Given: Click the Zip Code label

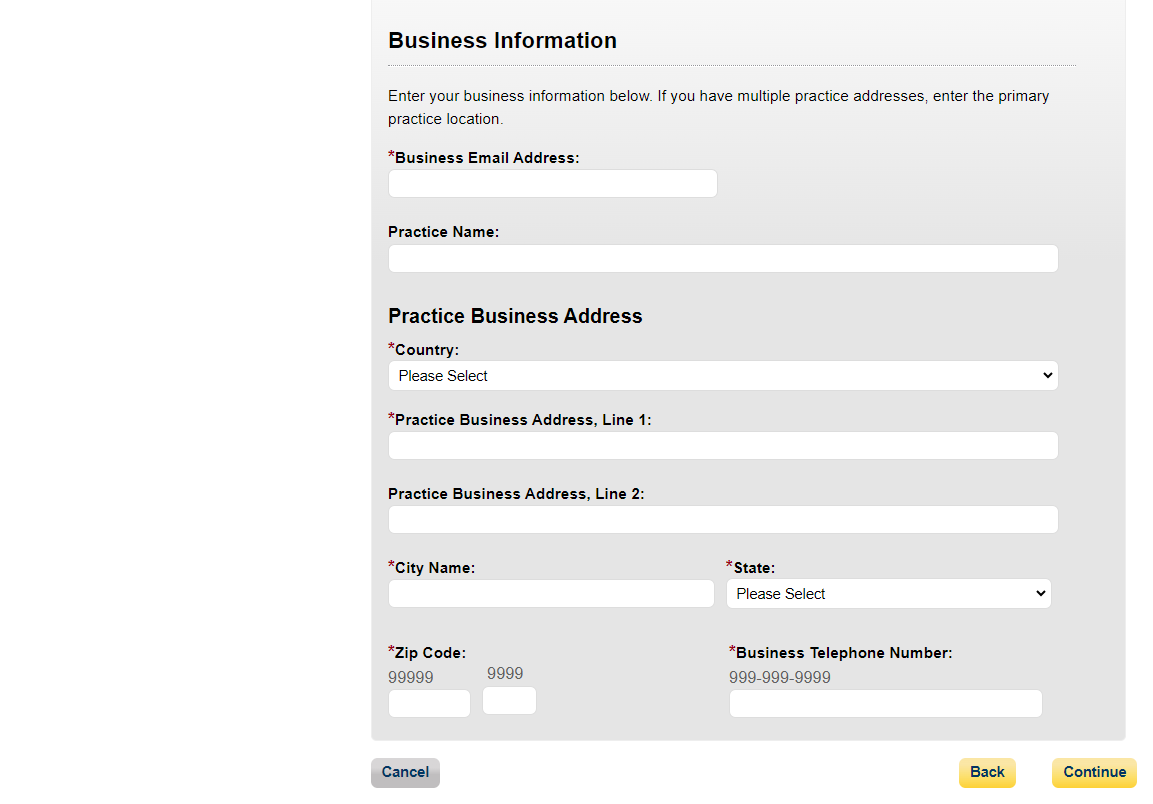Looking at the screenshot, I should (x=430, y=653).
